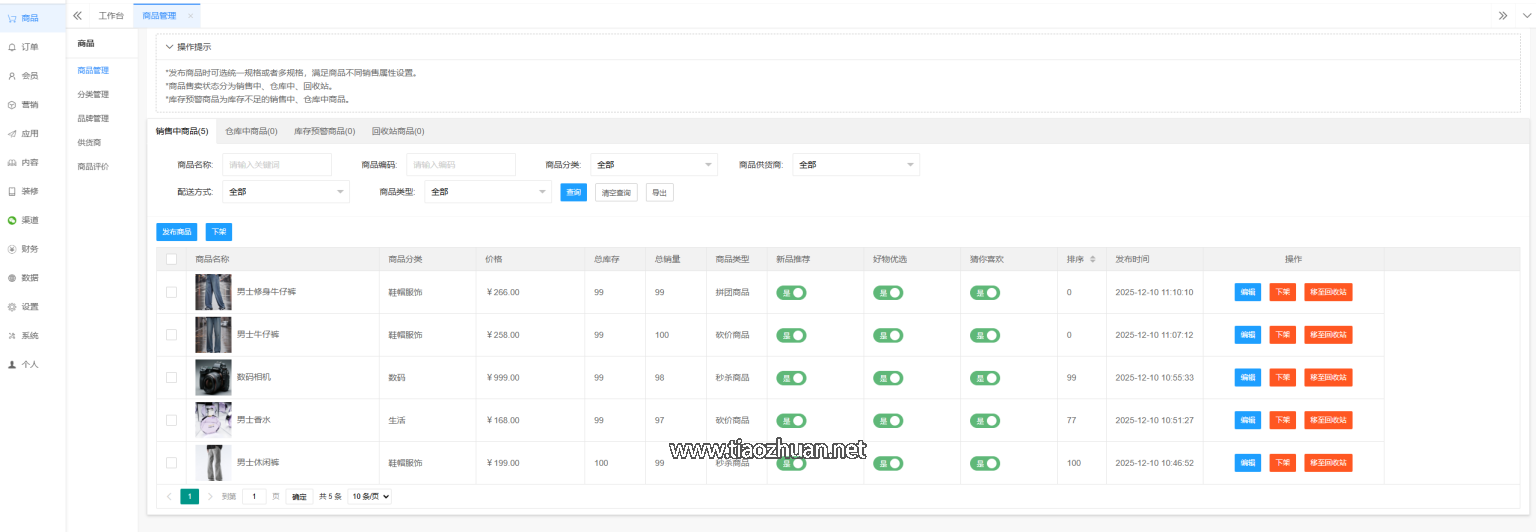Click the 男士休闲裤 product thumbnail

(x=213, y=463)
